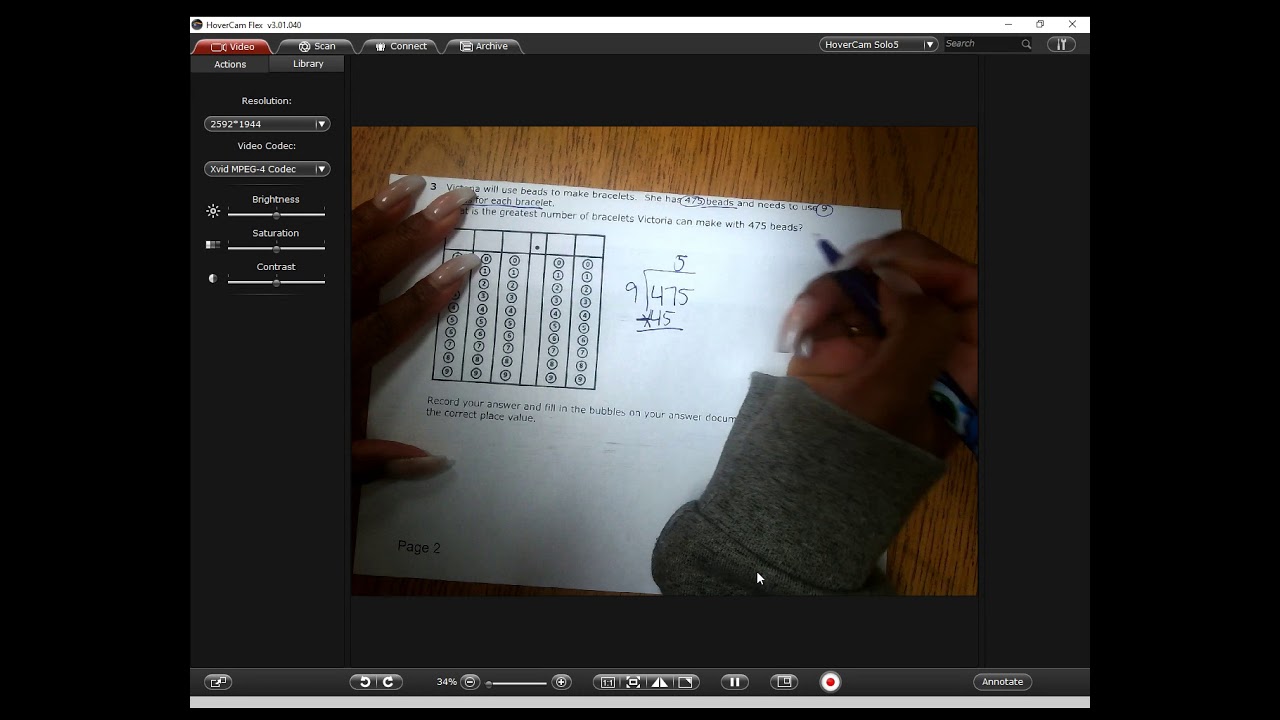Click the contrast circle icon
The width and height of the screenshot is (1280, 720).
[213, 279]
